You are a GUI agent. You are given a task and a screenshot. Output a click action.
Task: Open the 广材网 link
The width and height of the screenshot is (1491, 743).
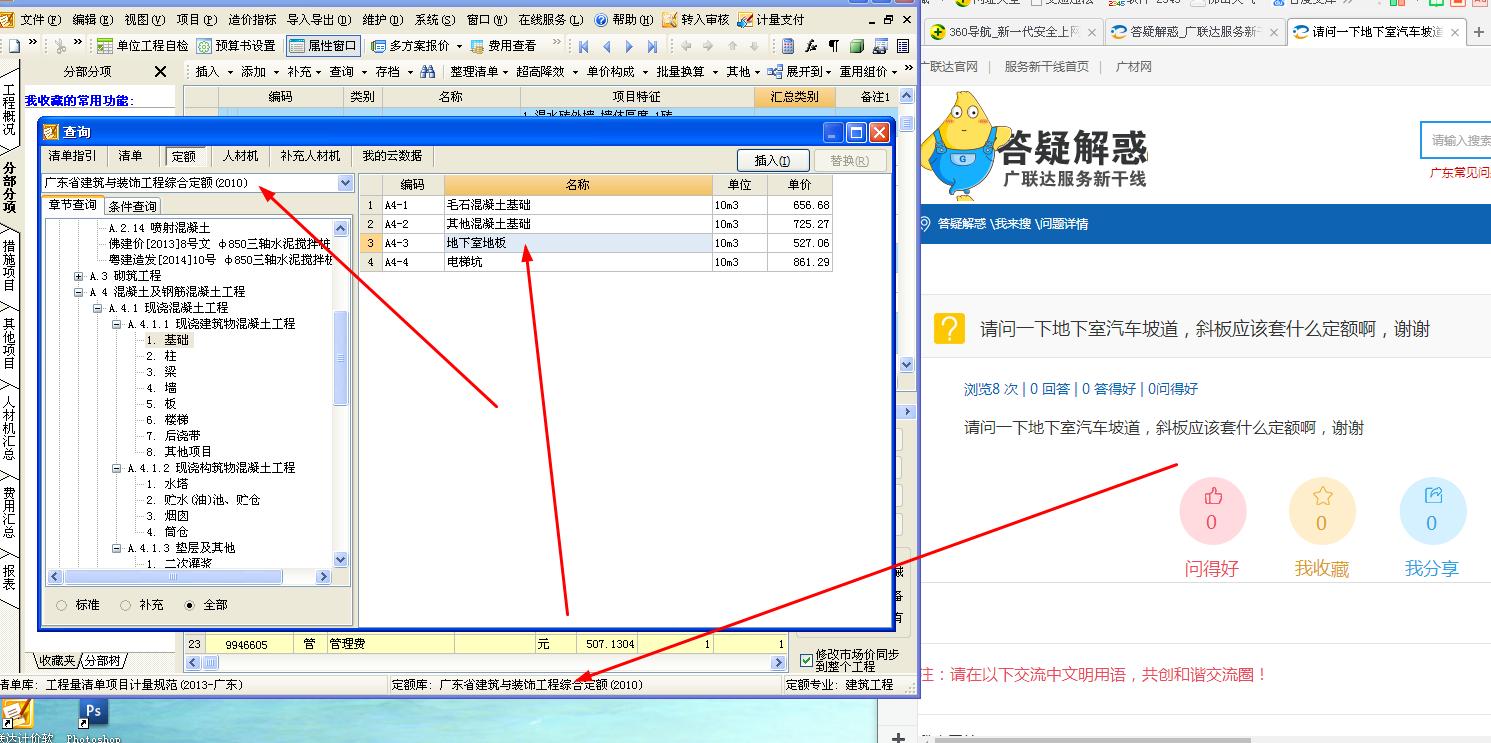pos(1133,67)
